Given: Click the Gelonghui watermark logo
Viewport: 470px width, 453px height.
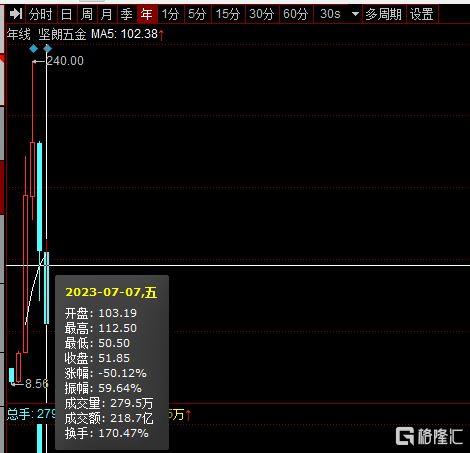Looking at the screenshot, I should (429, 436).
